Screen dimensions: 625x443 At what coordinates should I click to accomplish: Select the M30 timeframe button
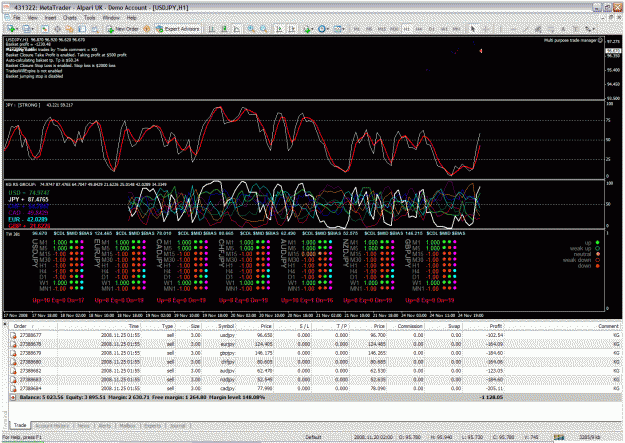[394, 29]
